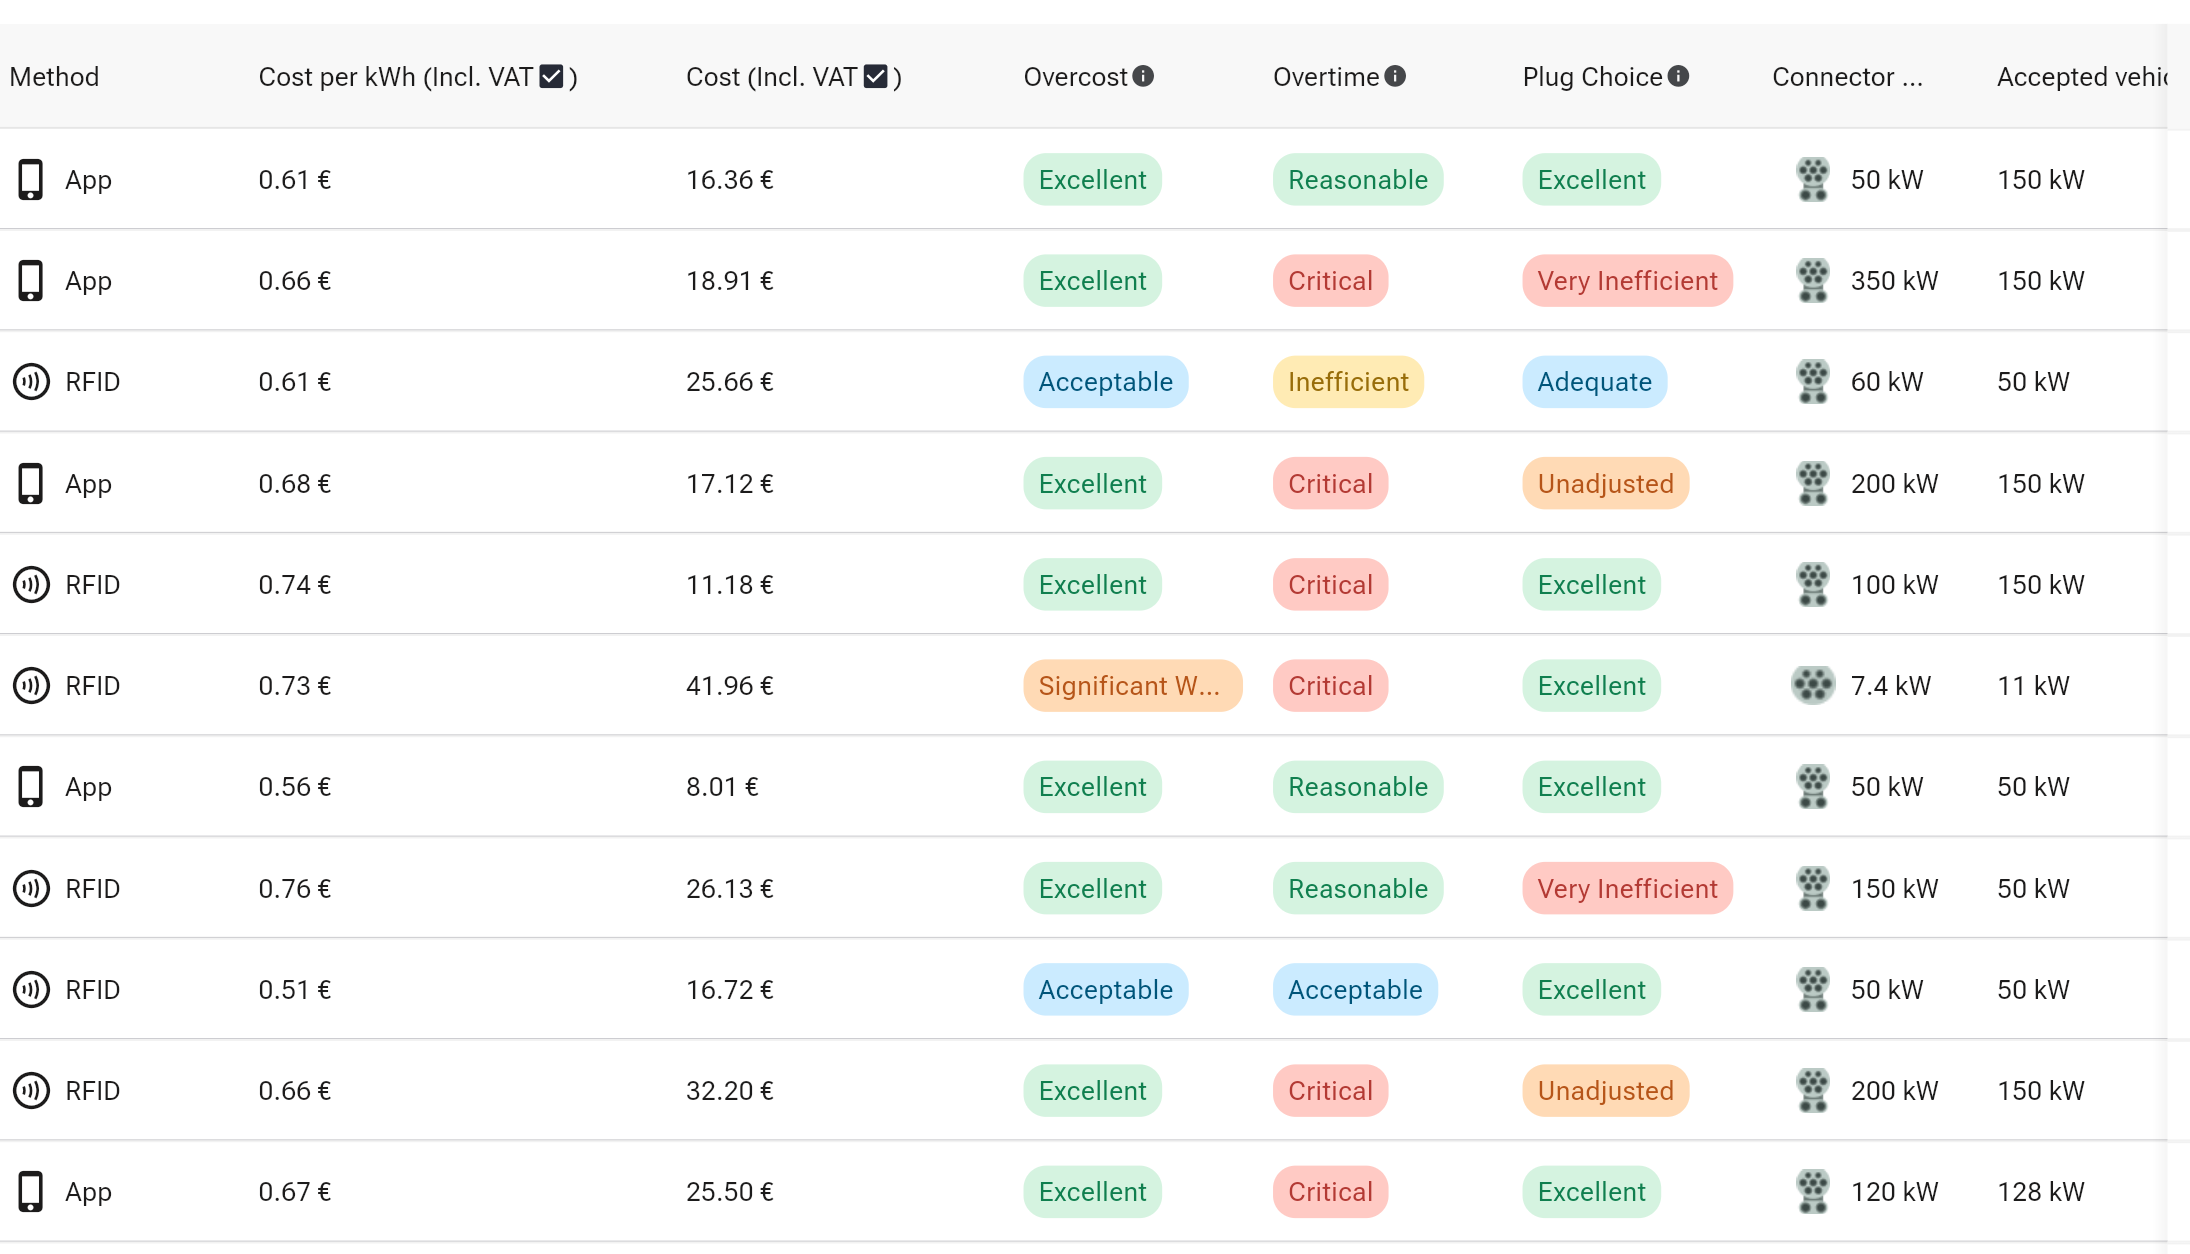Screen dimensions: 2190x1254
Task: Toggle VAT checkbox in Cost per kWh header
Action: click(551, 76)
